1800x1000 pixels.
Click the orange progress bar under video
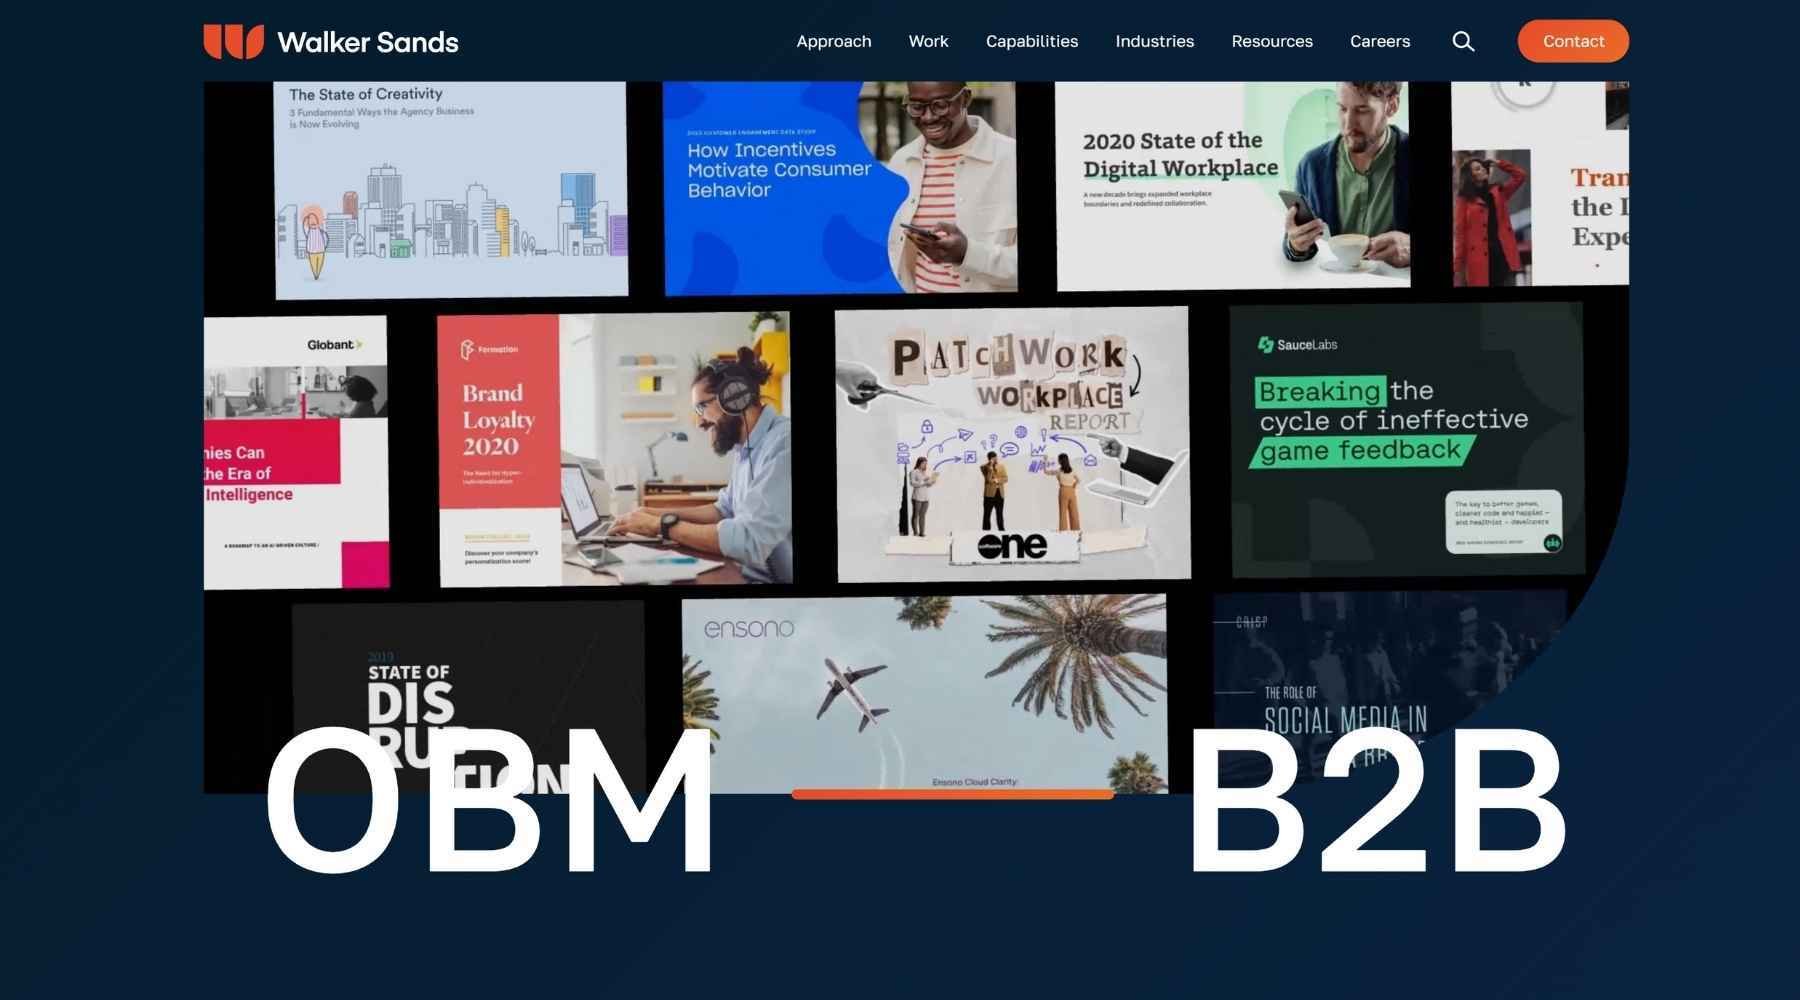click(x=952, y=794)
